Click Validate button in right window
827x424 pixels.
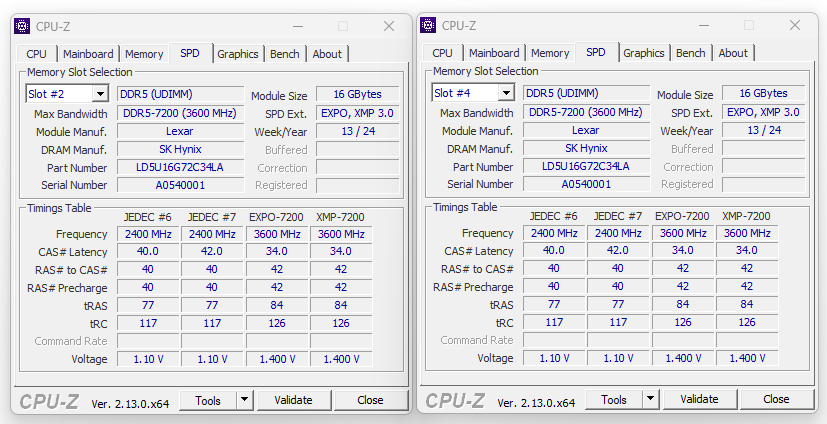point(699,399)
